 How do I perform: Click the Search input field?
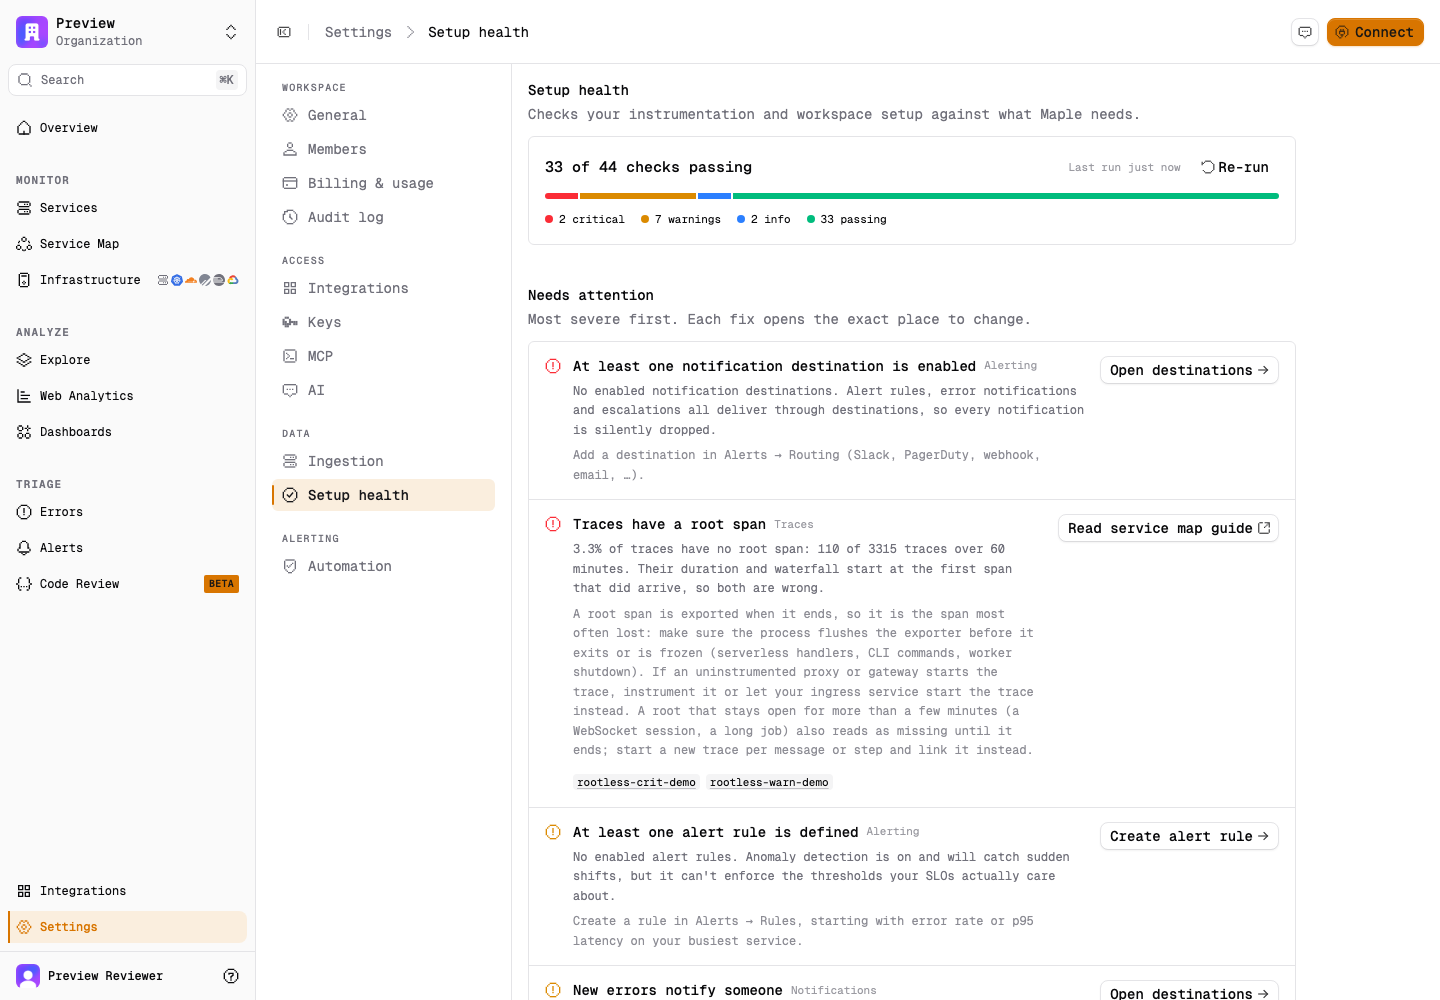(x=127, y=80)
